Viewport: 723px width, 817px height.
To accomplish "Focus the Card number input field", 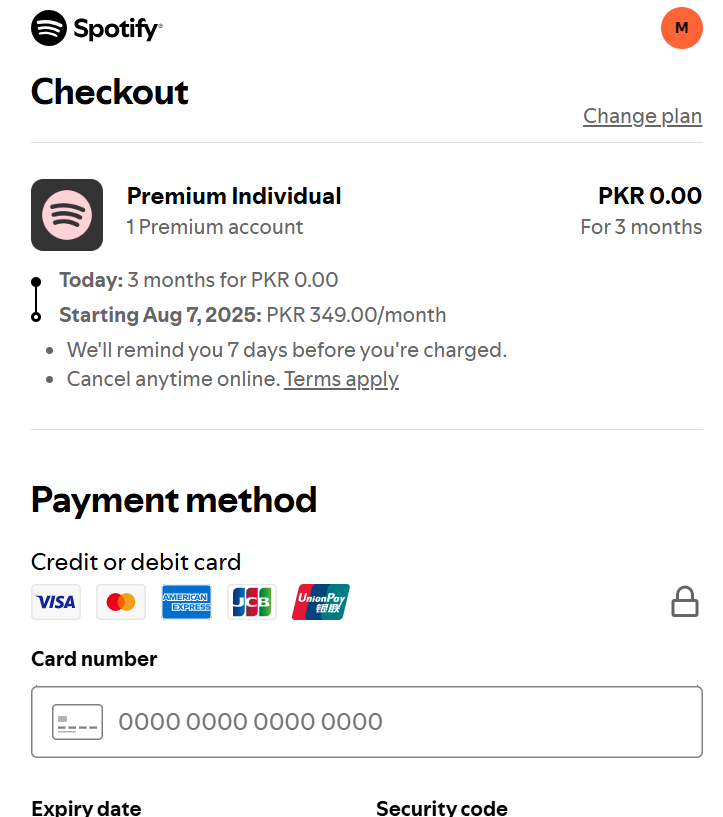I will pyautogui.click(x=367, y=722).
